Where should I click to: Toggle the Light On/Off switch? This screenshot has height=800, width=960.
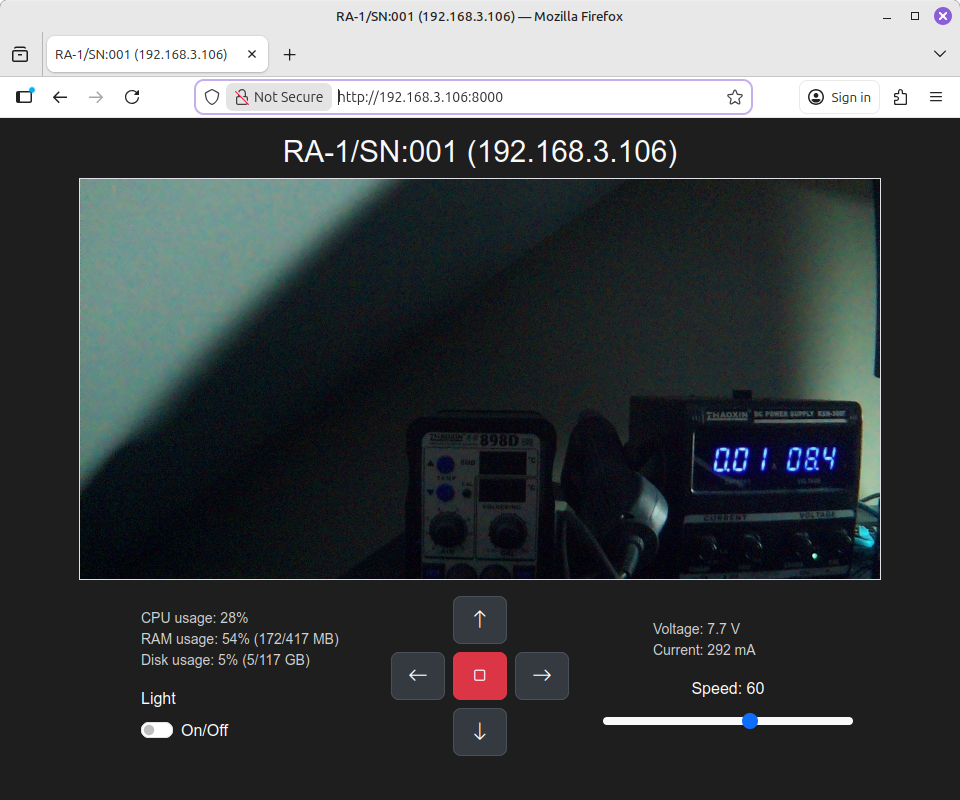click(156, 730)
